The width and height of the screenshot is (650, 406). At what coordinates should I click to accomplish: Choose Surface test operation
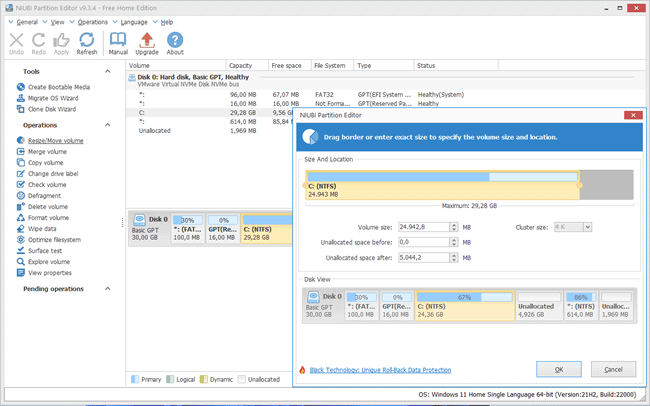pyautogui.click(x=39, y=250)
